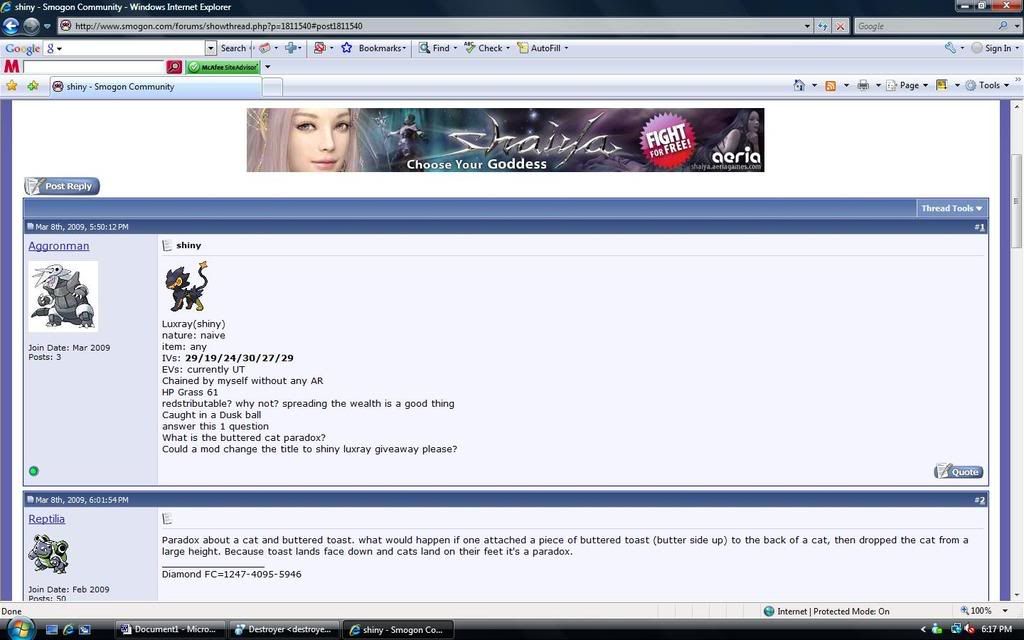Click the Google toolbar bookmark star icon

346,48
